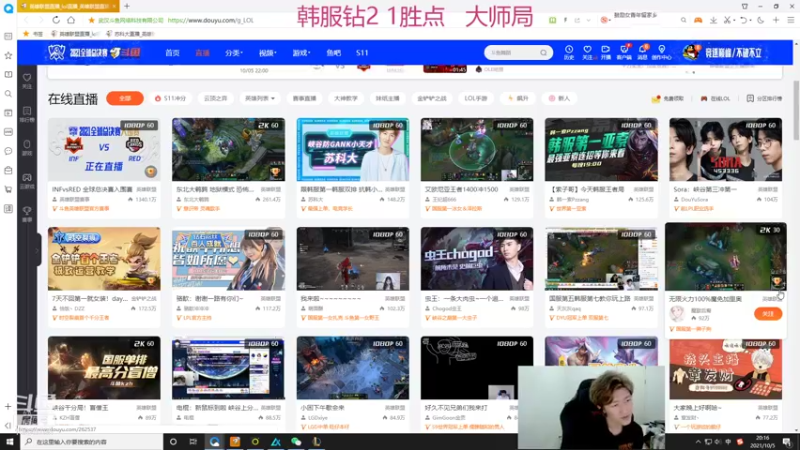Expand the left sidebar collapse arrow
The image size is (800, 450).
37,251
